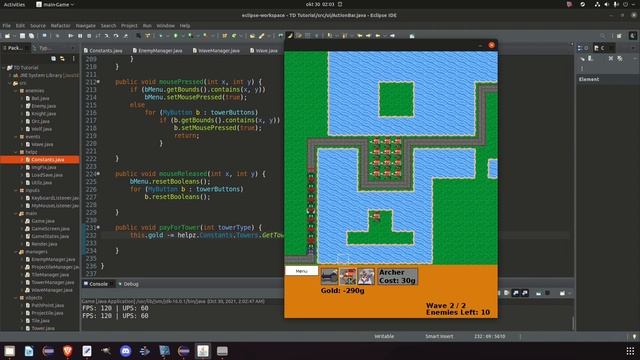This screenshot has height=360, width=640.
Task: Click the Terminate debug toolbar icon
Action: click(89, 36)
